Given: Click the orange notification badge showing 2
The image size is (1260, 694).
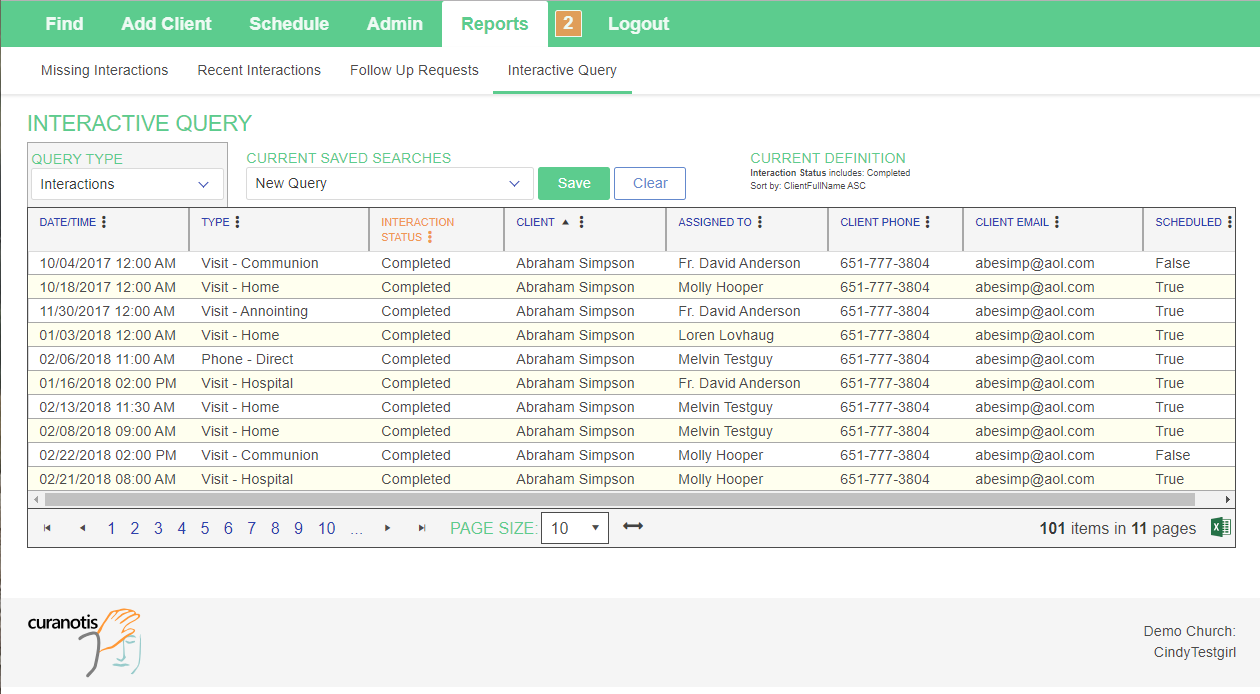Looking at the screenshot, I should pos(567,23).
